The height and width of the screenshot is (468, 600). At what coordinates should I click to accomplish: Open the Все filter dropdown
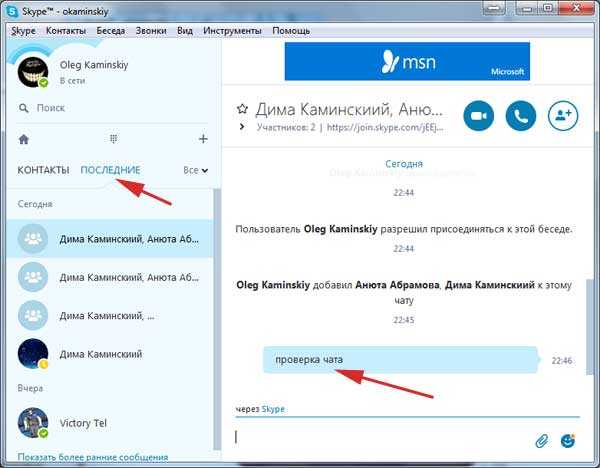[196, 170]
